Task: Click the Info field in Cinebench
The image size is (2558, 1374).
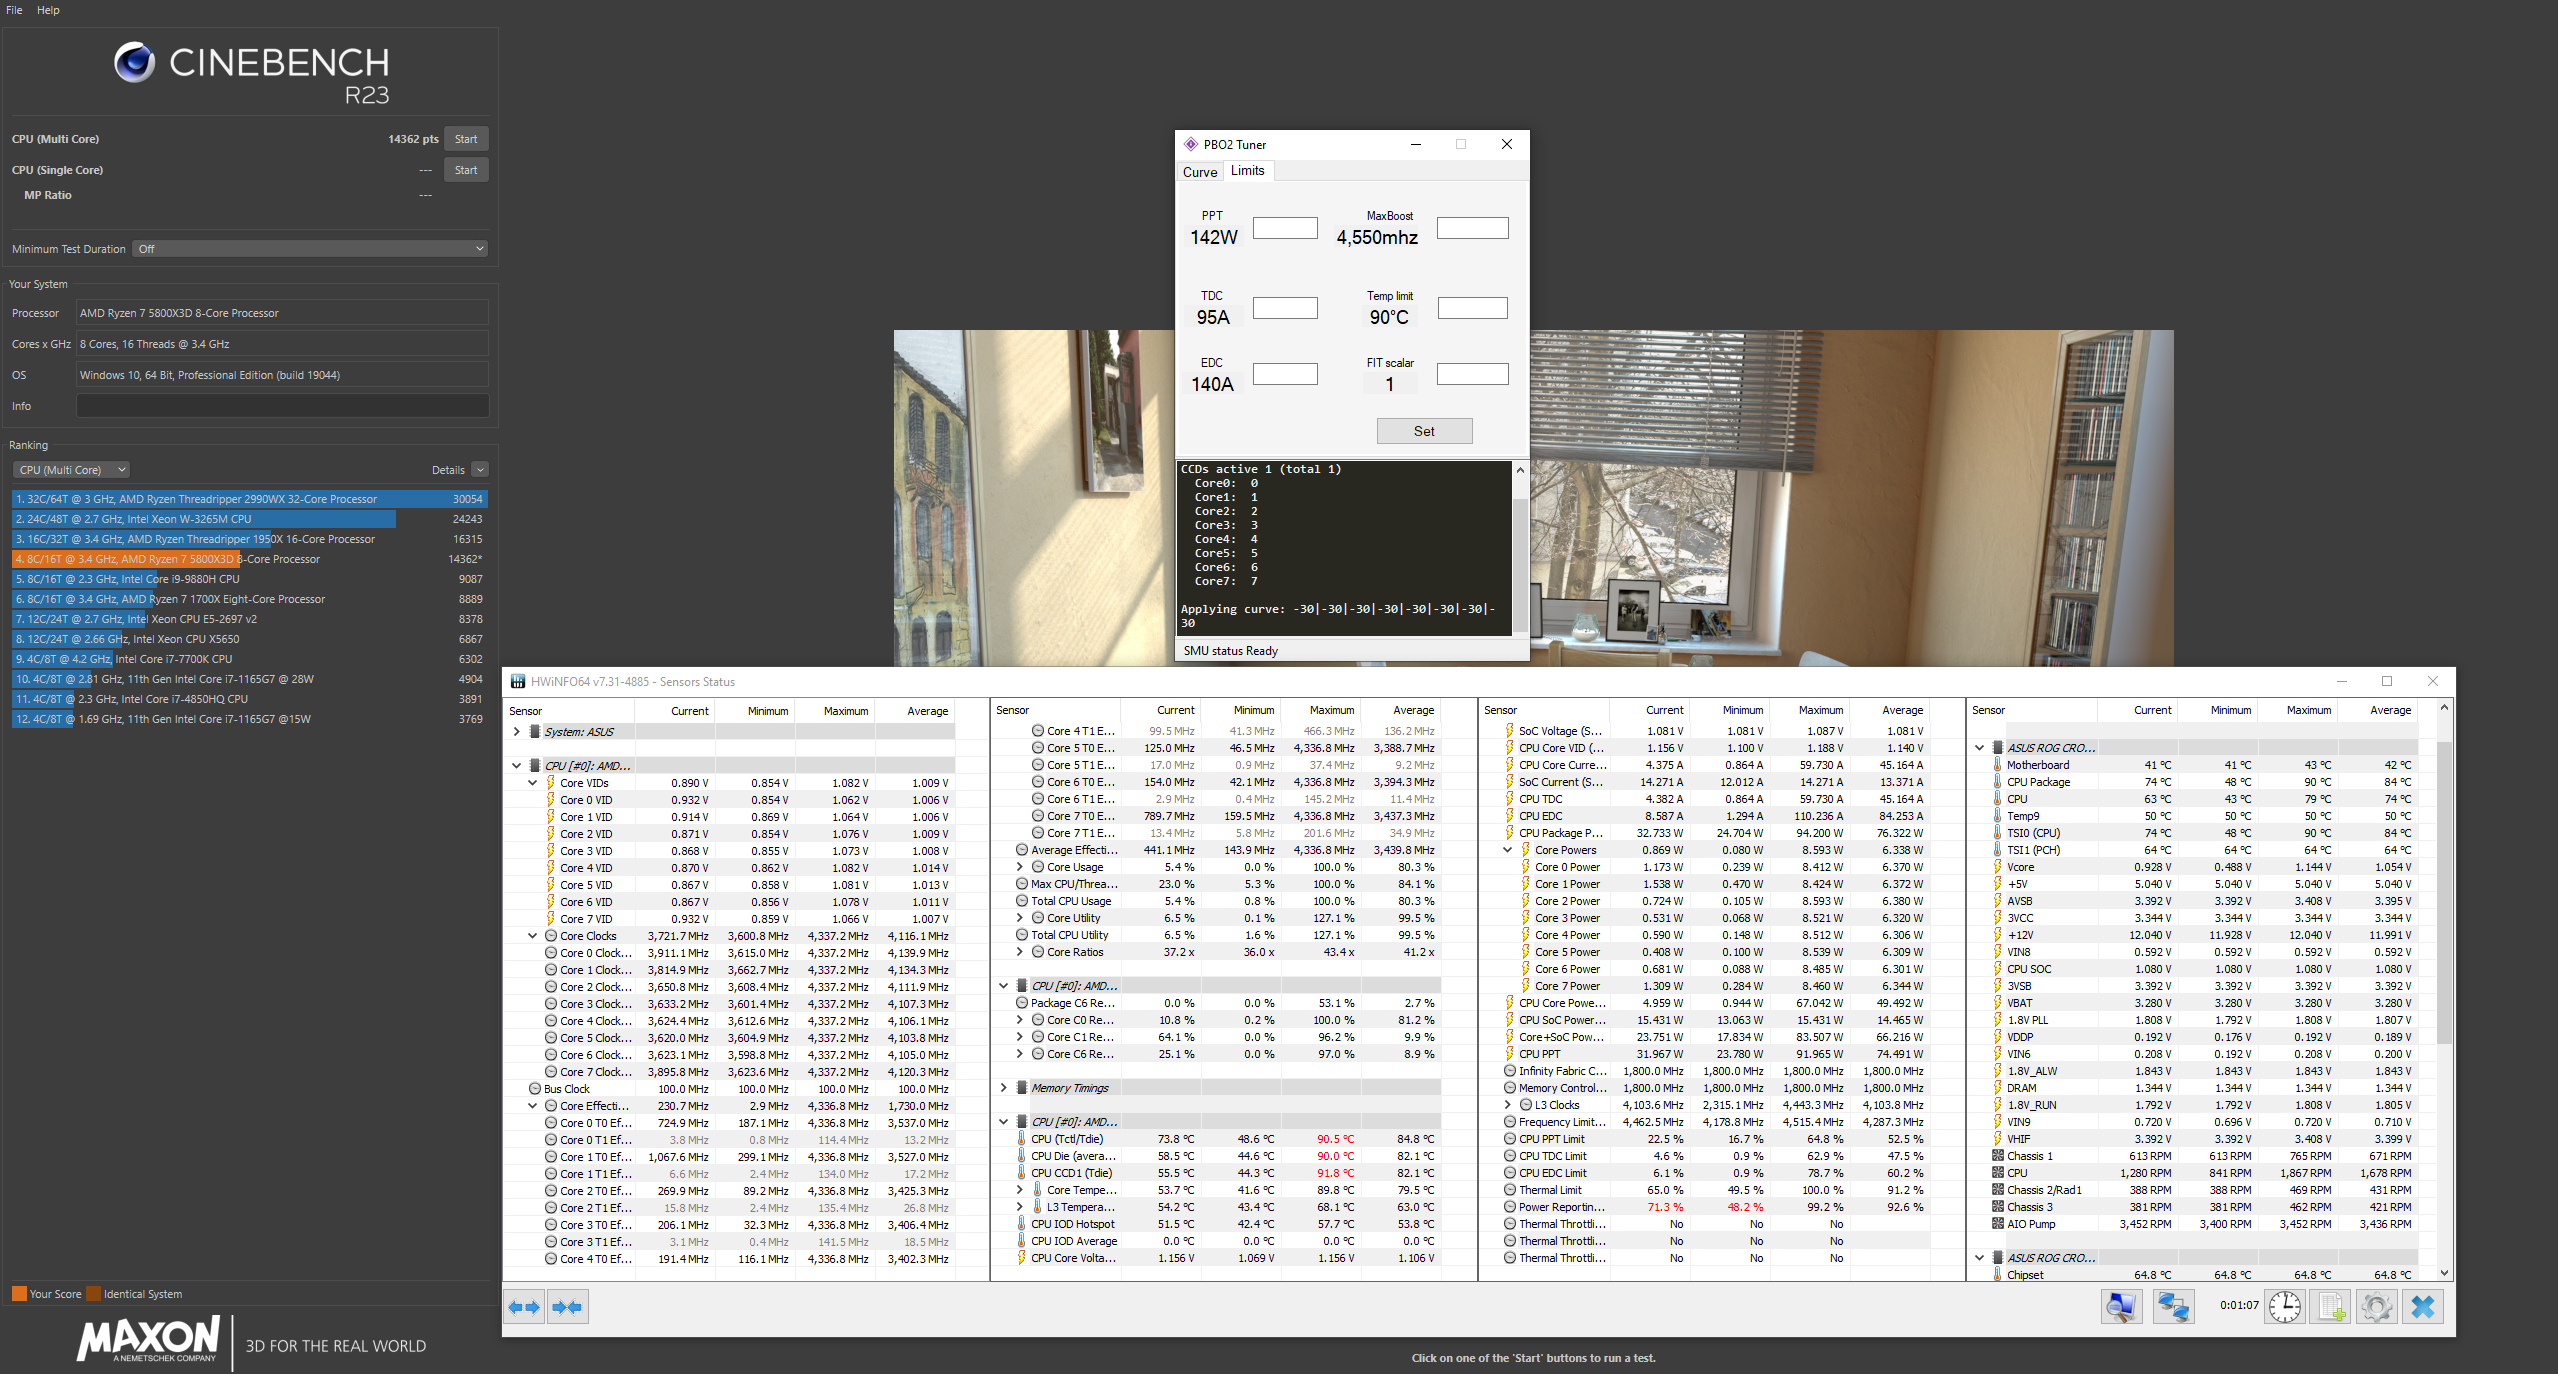Action: [282, 406]
